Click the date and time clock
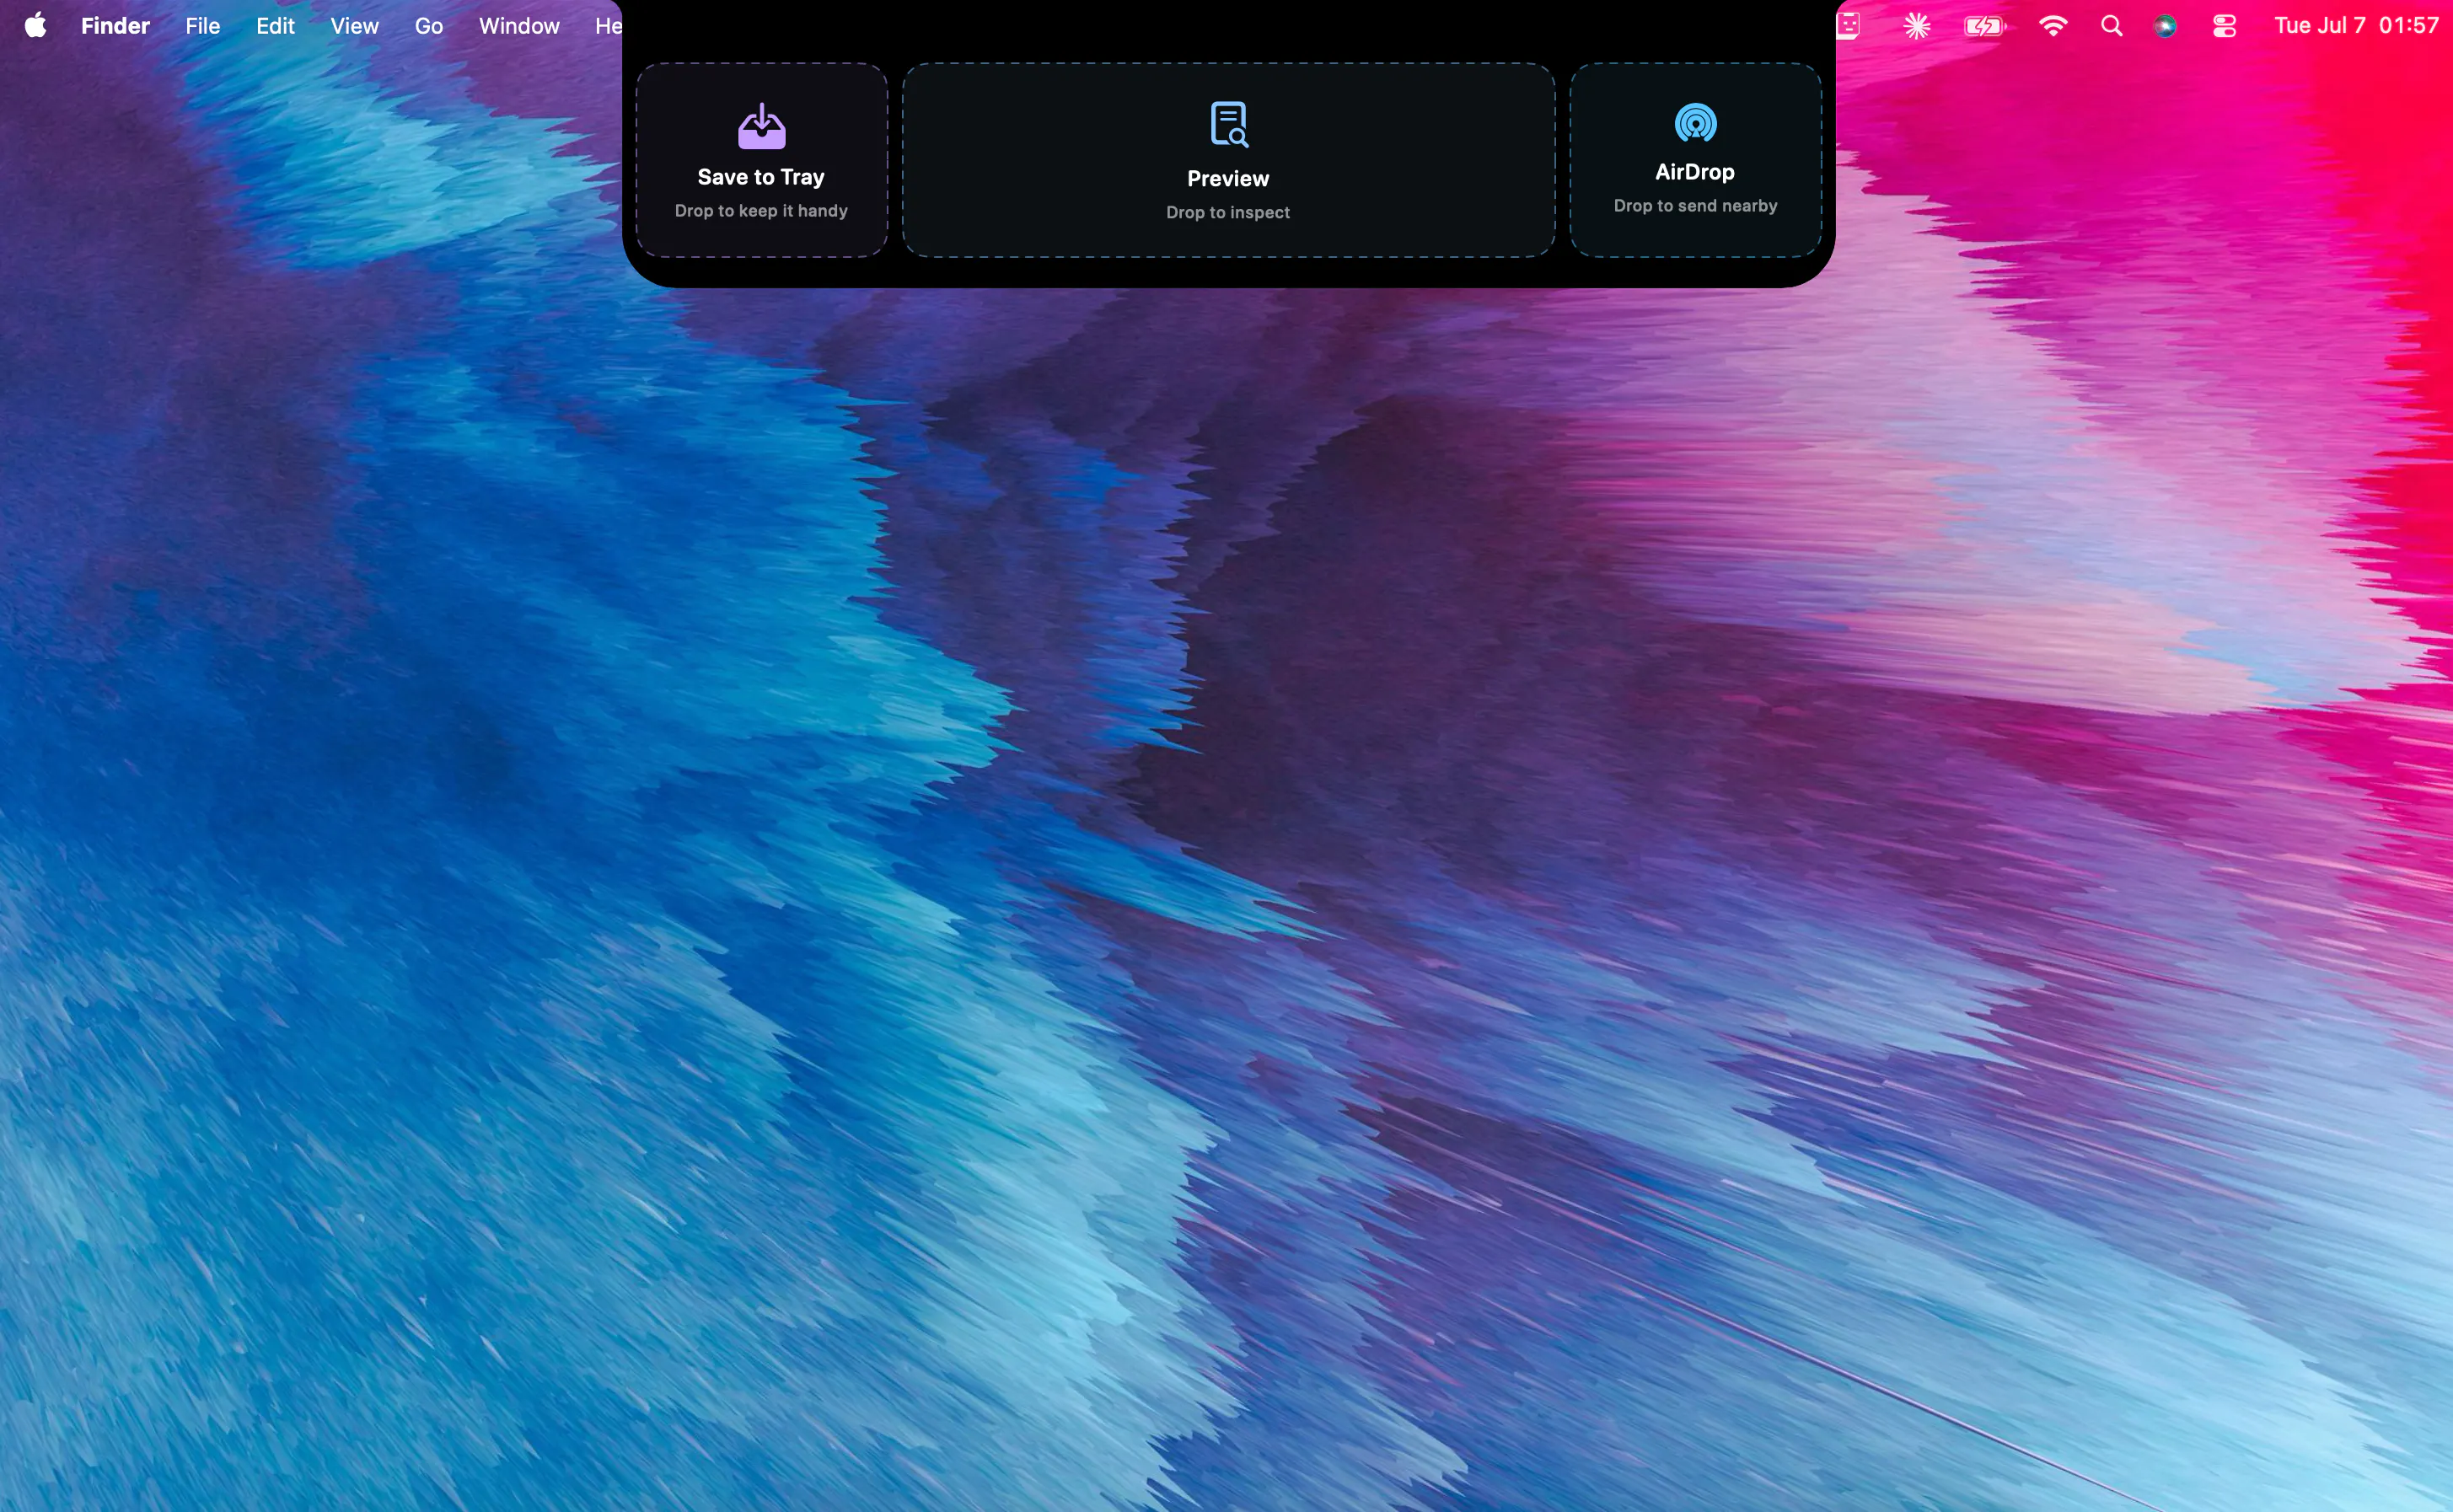Image resolution: width=2453 pixels, height=1512 pixels. point(2357,26)
